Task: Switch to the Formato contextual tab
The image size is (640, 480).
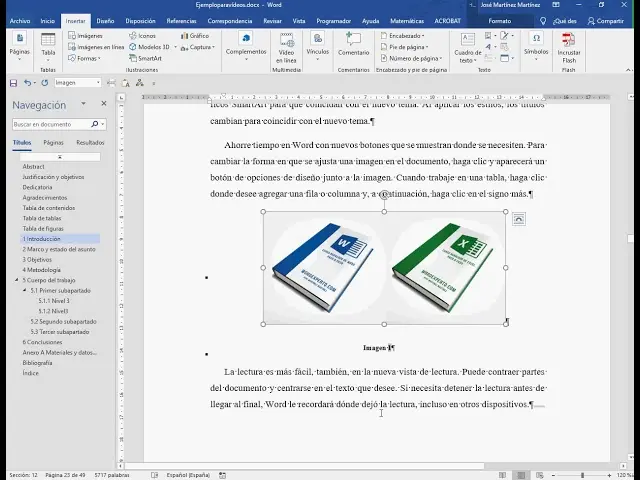Action: tap(500, 21)
